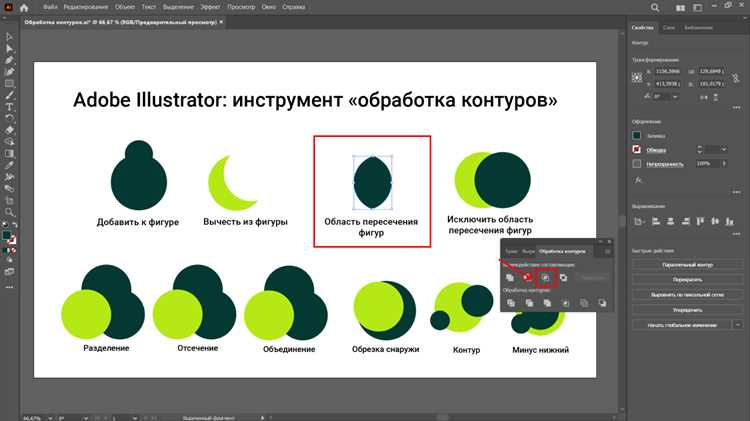Screen dimensions: 750x421
Task: Click the X coordinate input field
Action: point(668,71)
